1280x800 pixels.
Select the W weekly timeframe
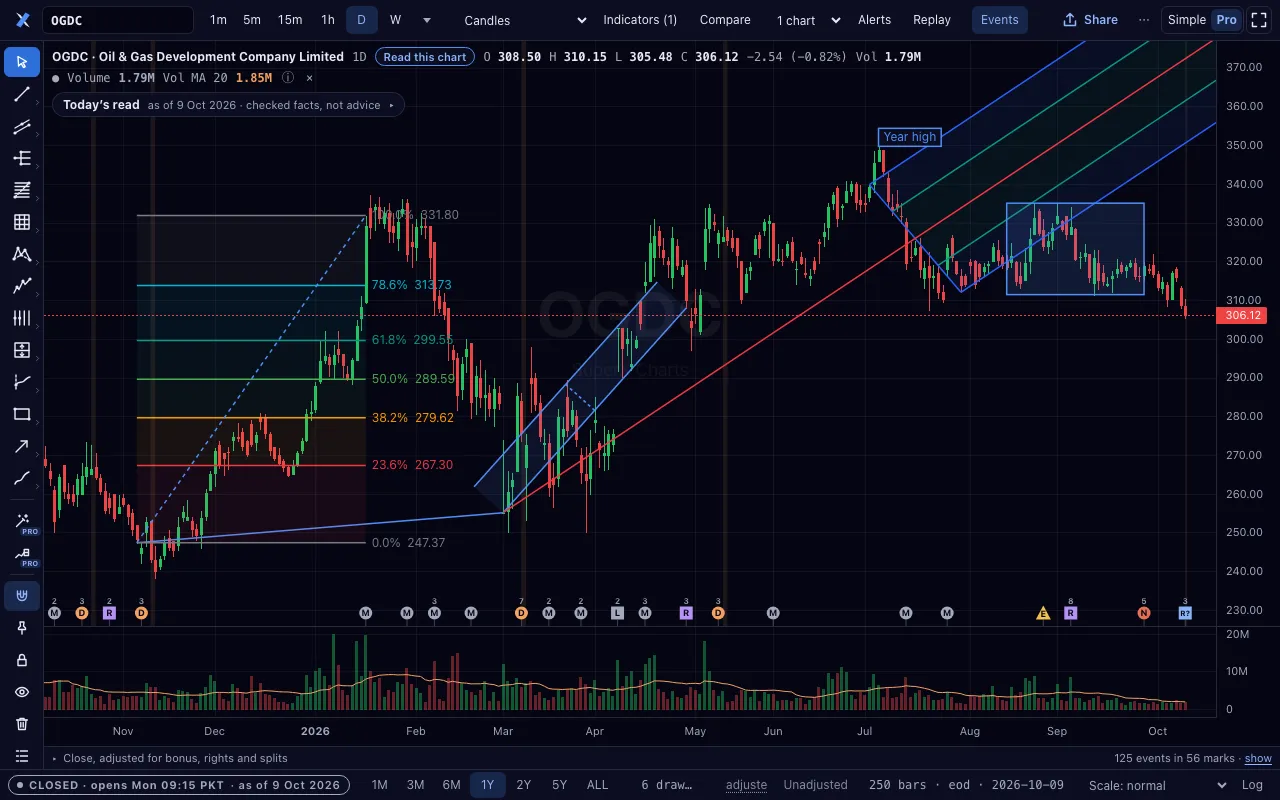click(395, 20)
